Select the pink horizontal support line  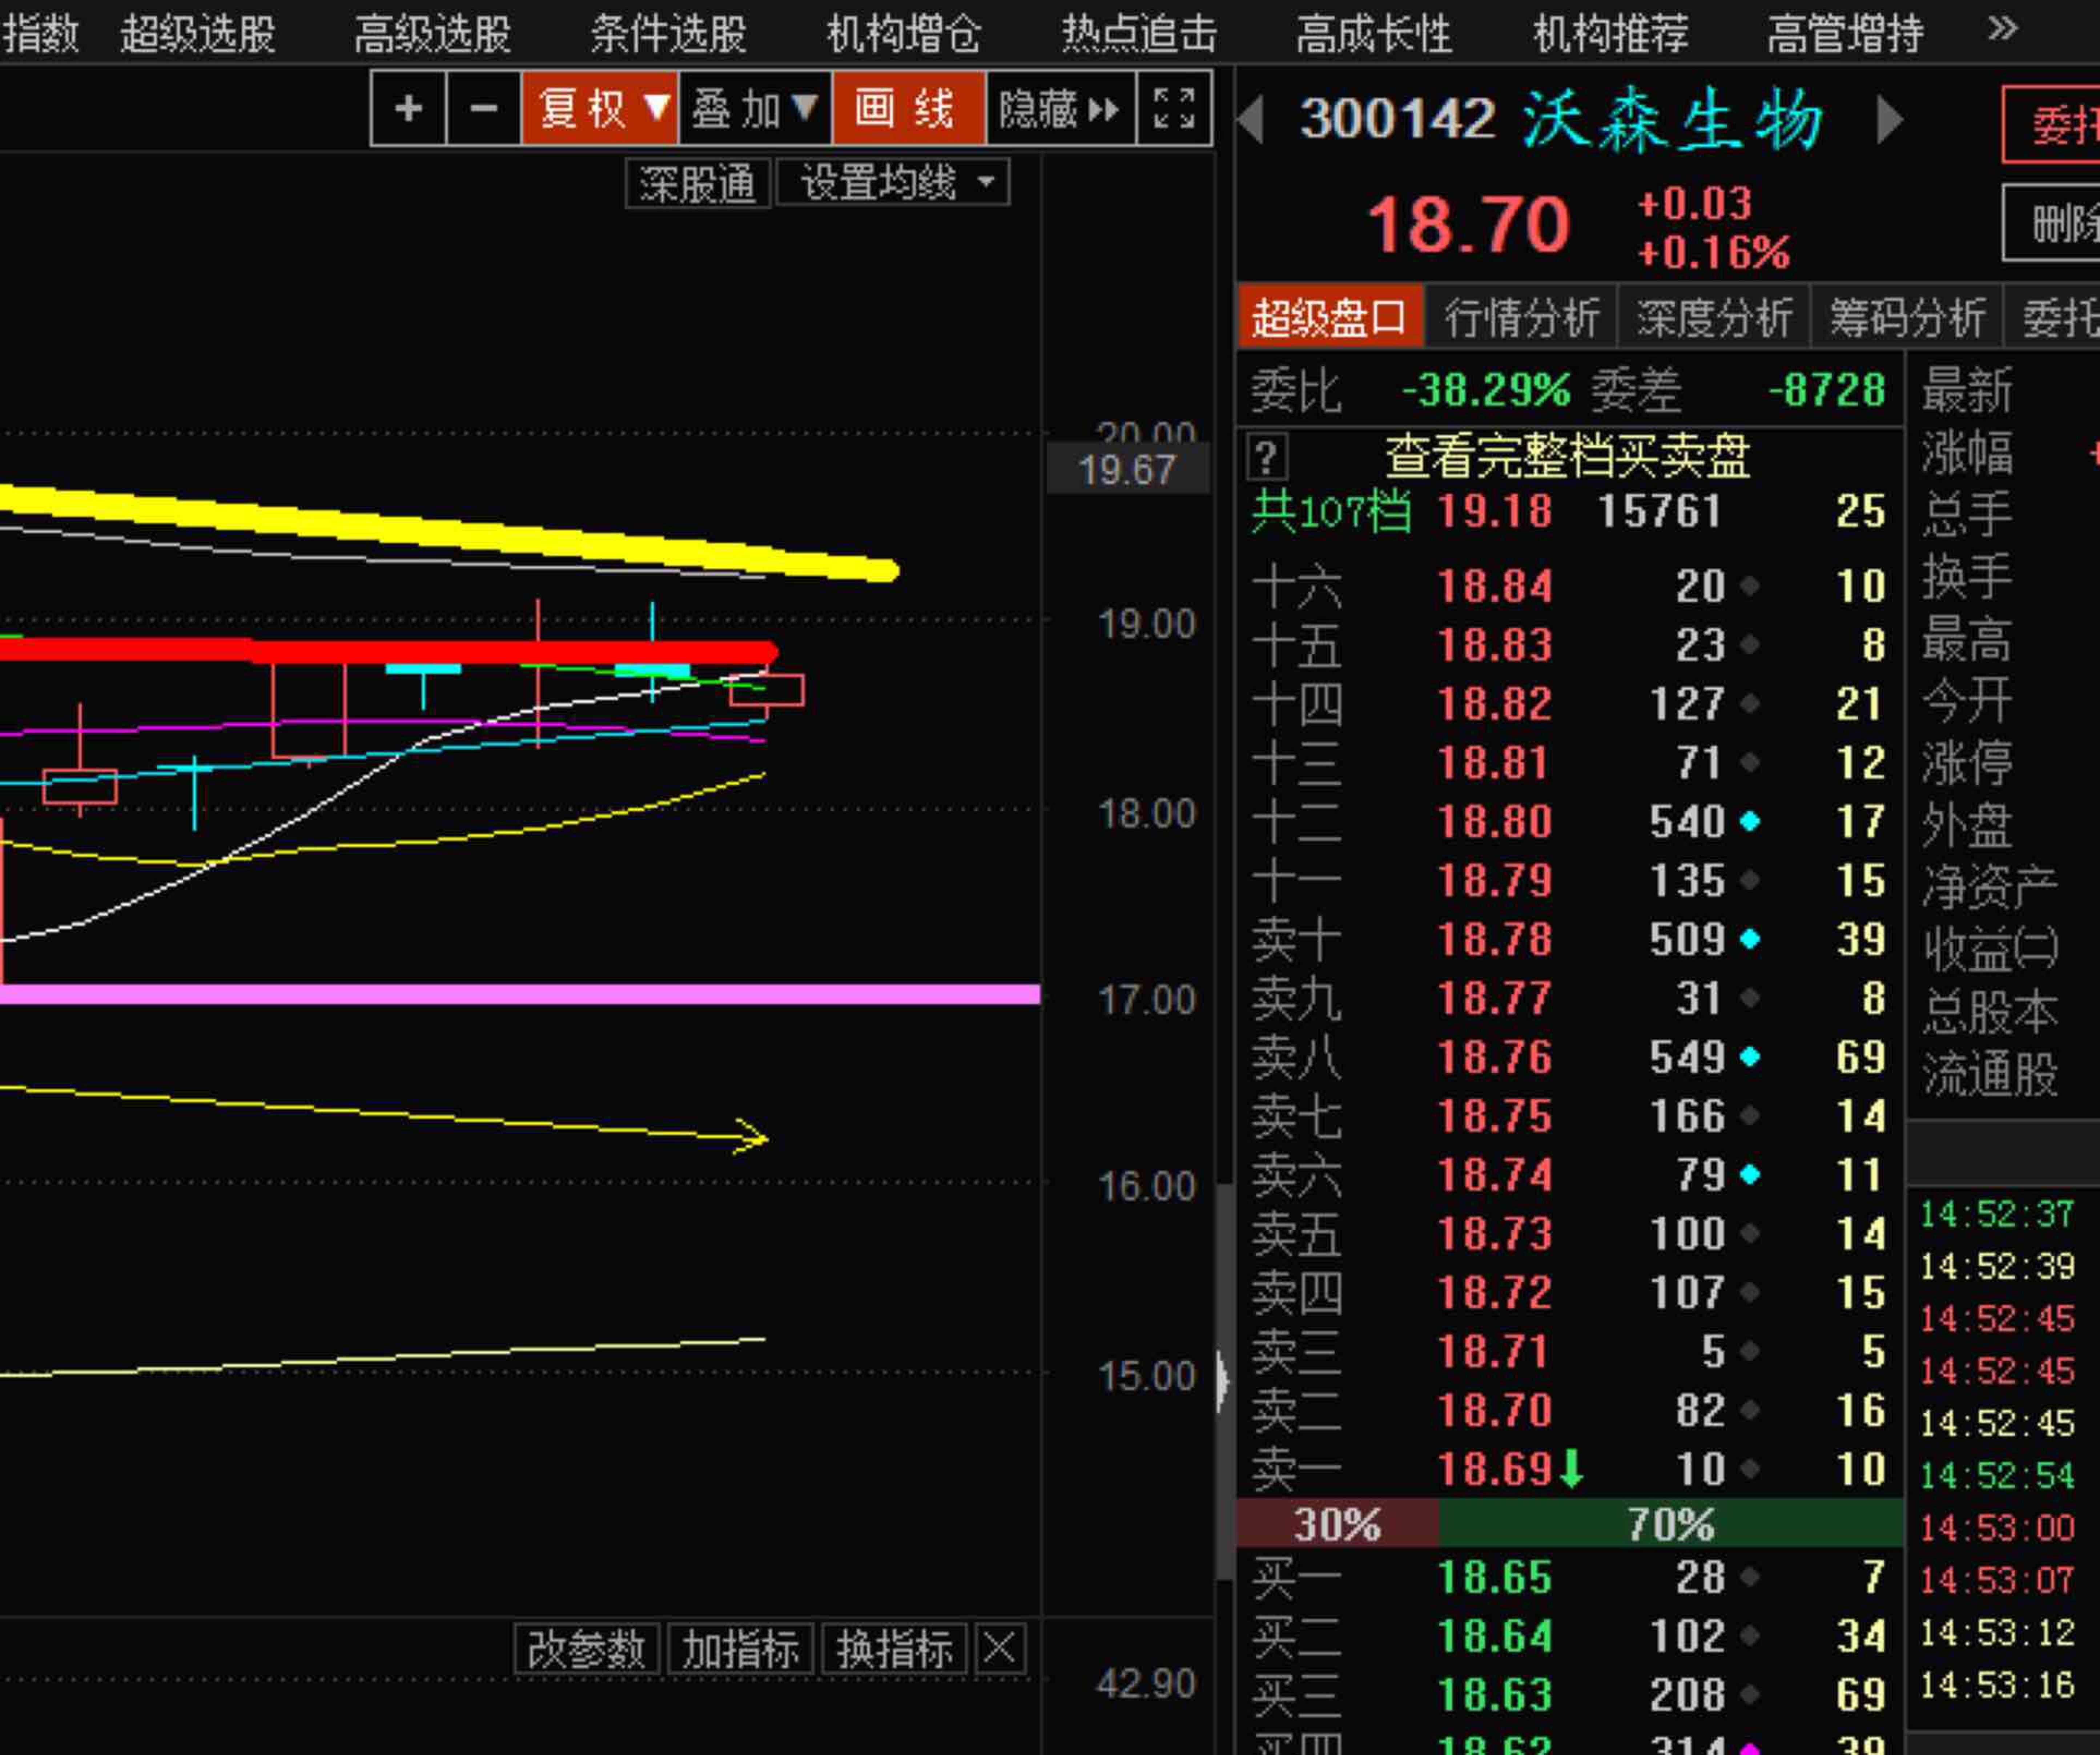point(520,994)
